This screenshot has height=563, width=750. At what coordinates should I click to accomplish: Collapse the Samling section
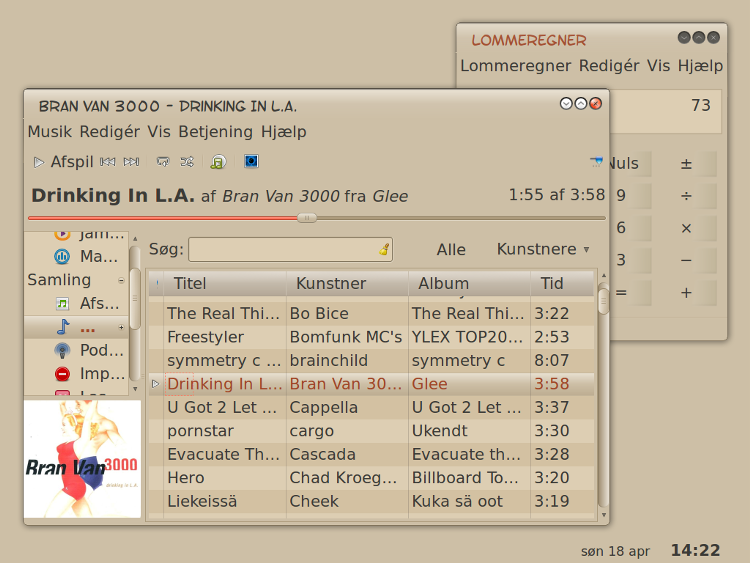coord(121,280)
